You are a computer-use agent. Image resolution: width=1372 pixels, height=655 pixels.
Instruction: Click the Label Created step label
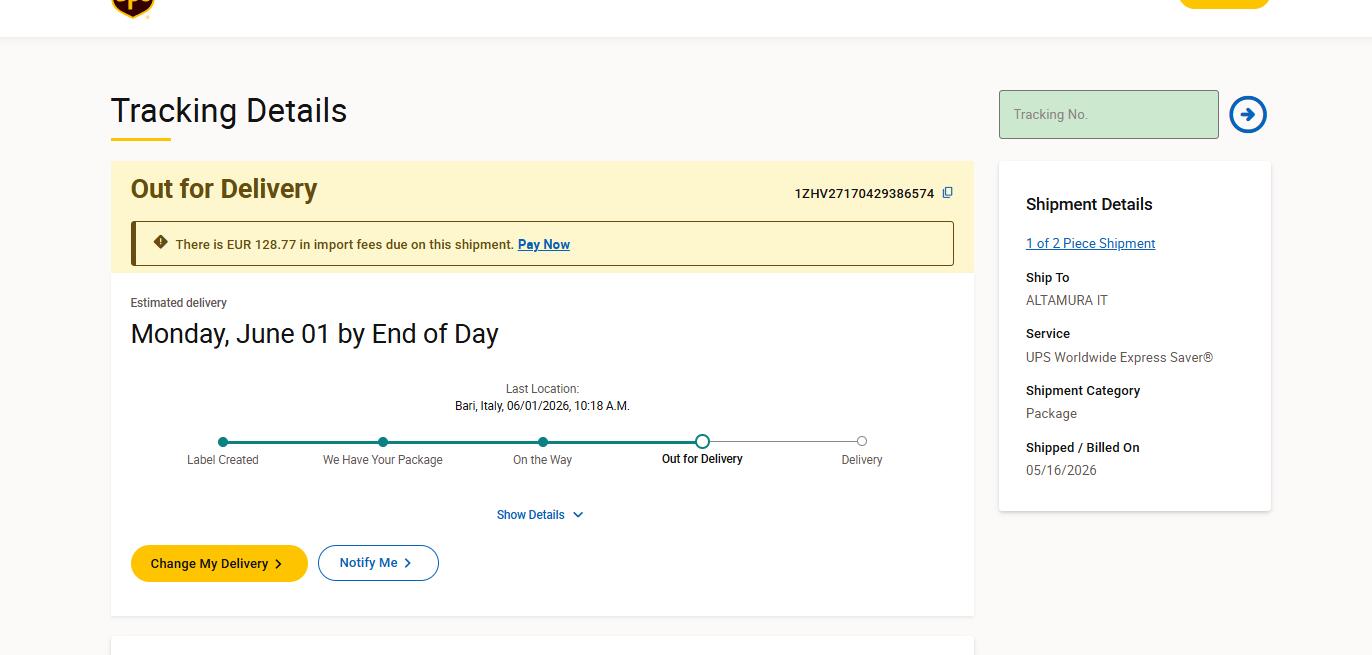pyautogui.click(x=223, y=460)
